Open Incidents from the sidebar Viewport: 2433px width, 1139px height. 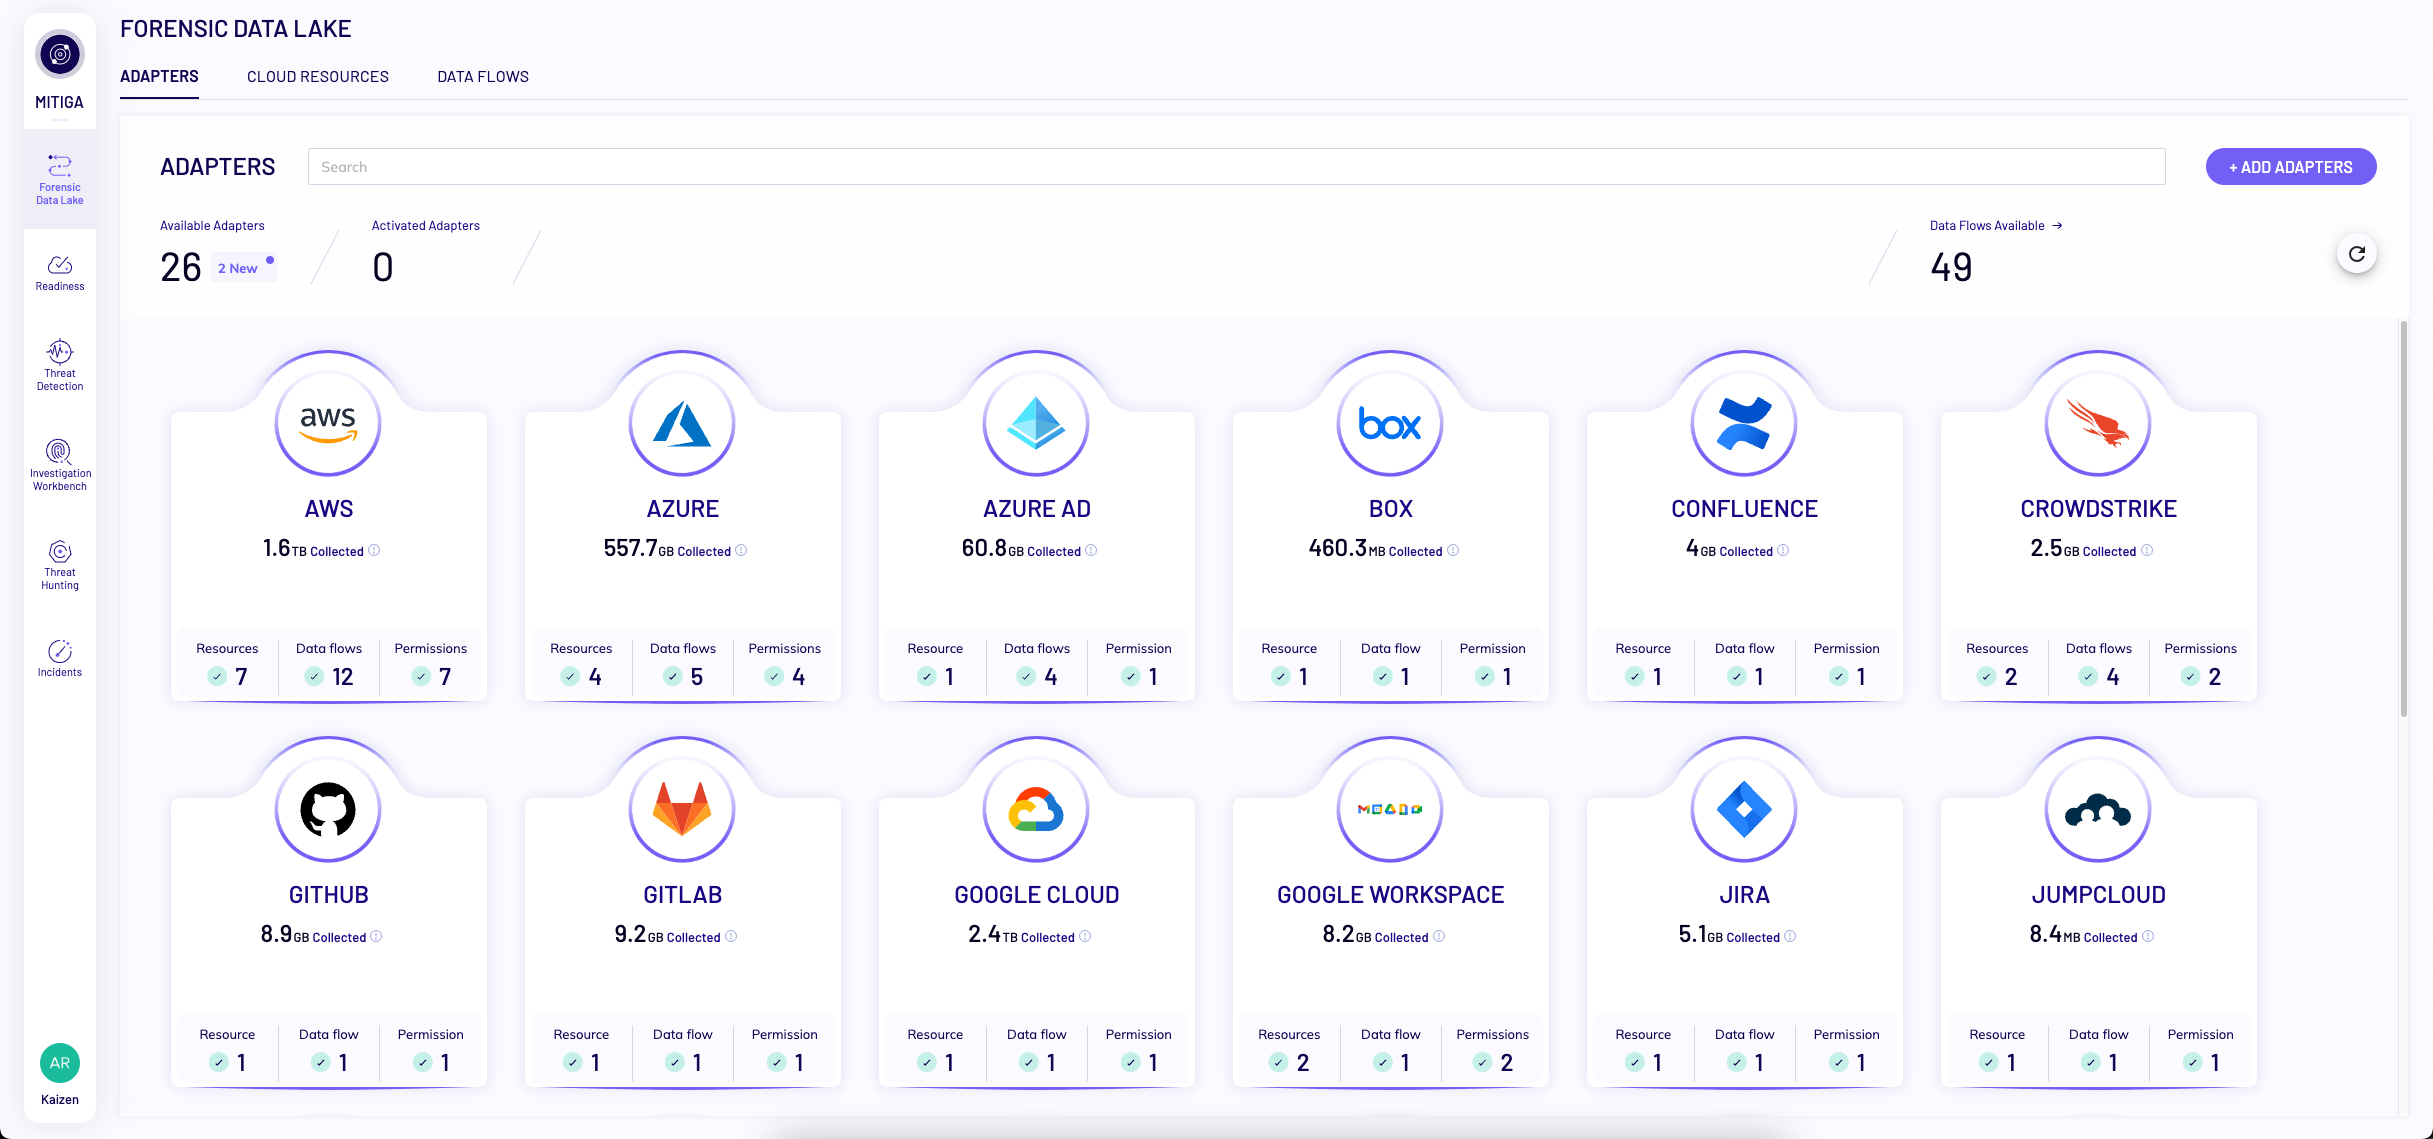pos(60,659)
